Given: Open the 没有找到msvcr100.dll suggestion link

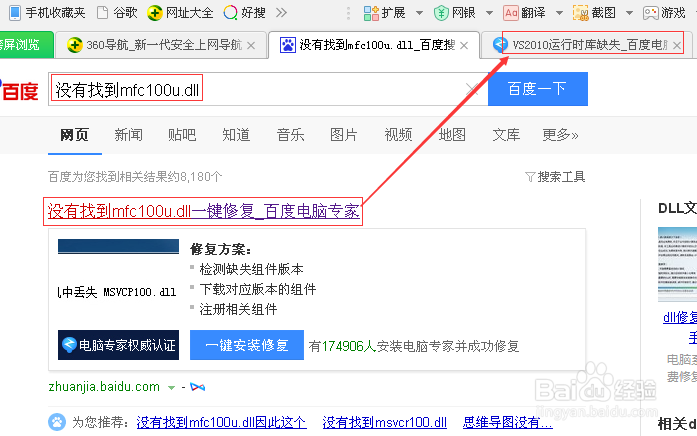Looking at the screenshot, I should pos(385,422).
